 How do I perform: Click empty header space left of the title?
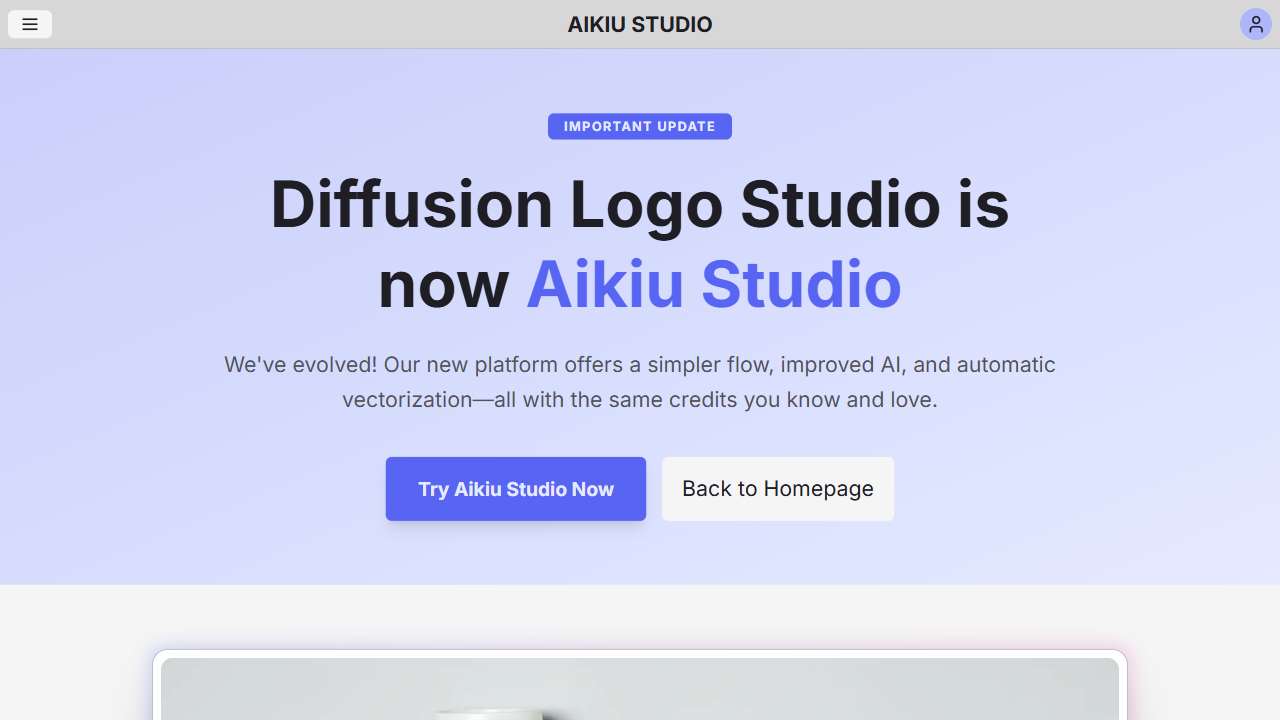(x=300, y=24)
